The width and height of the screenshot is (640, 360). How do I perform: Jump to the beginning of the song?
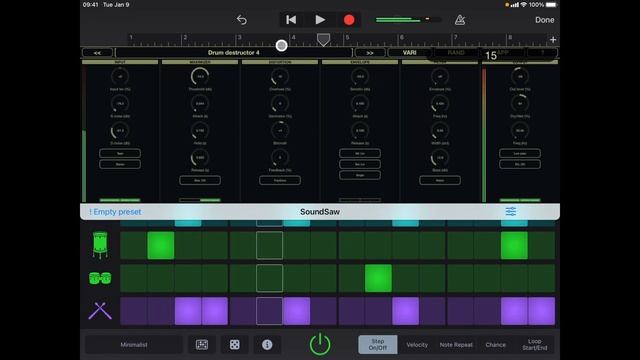pos(291,20)
